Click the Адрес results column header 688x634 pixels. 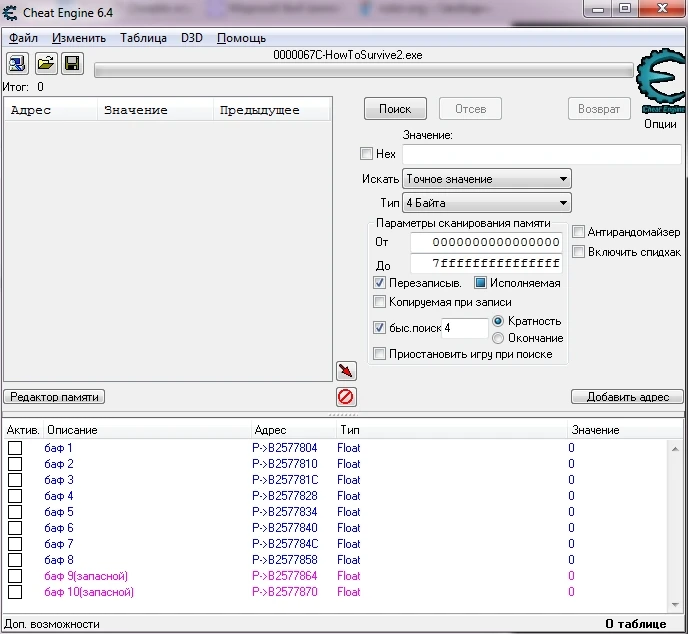(50, 110)
